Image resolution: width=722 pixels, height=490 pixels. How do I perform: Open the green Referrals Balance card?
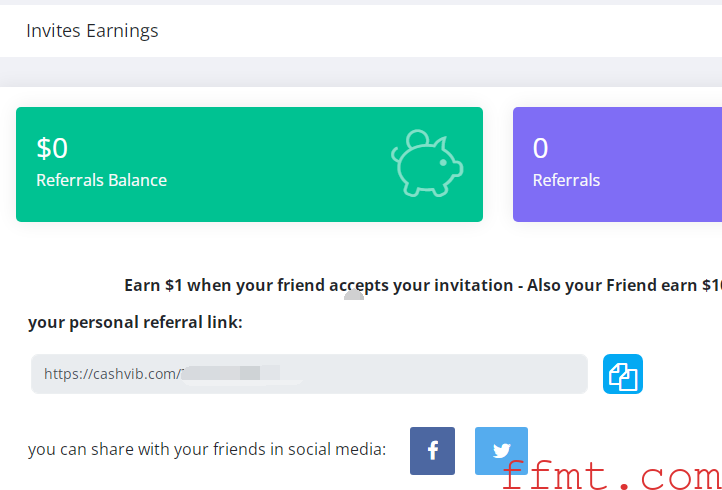249,164
